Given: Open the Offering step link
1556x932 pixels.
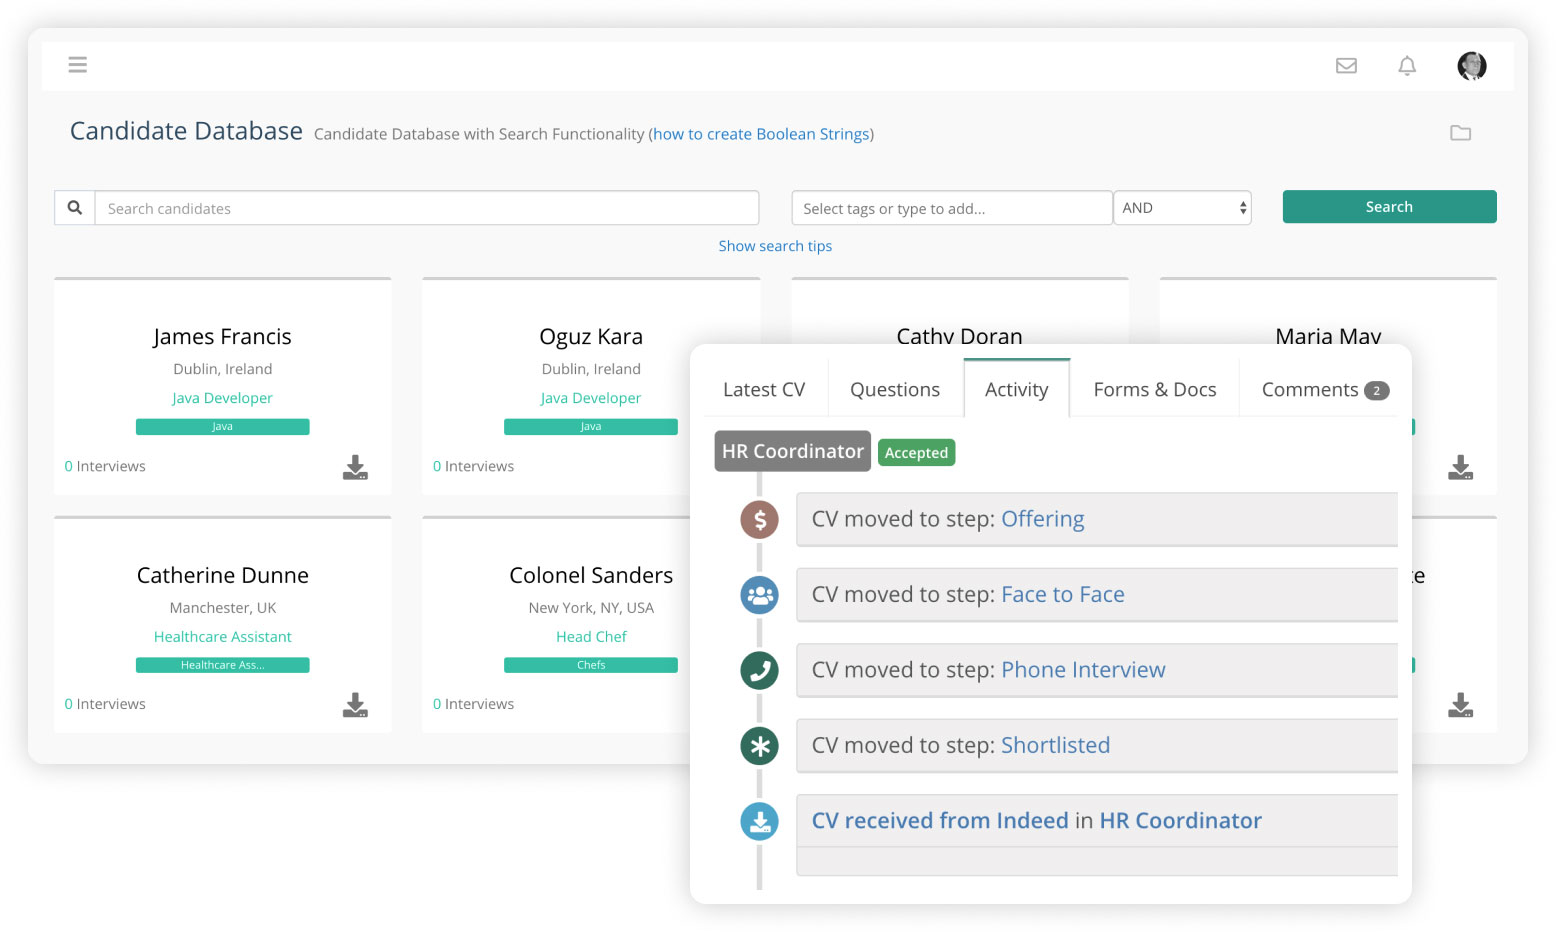Looking at the screenshot, I should tap(1043, 519).
